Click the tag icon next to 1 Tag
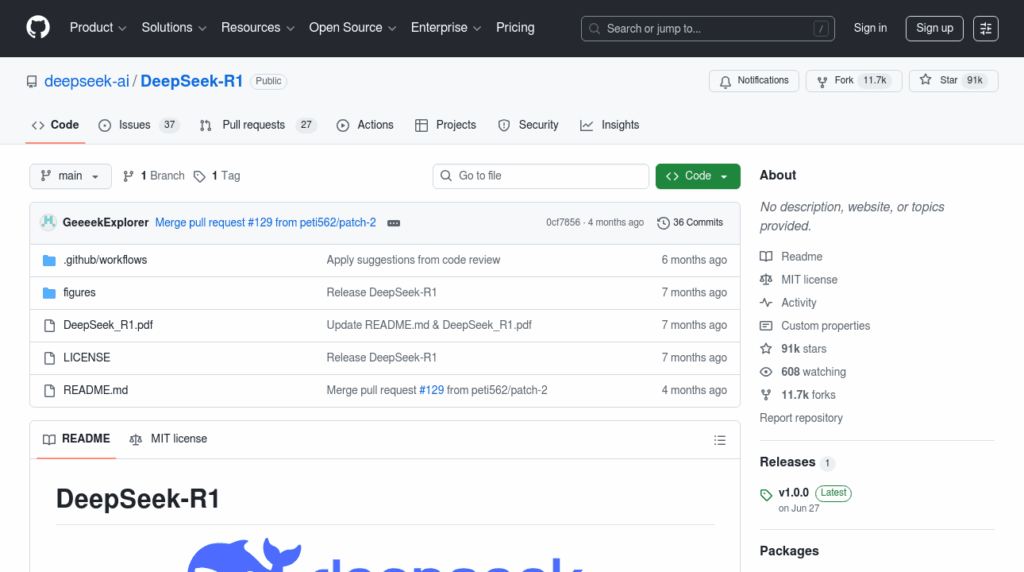 (x=199, y=176)
